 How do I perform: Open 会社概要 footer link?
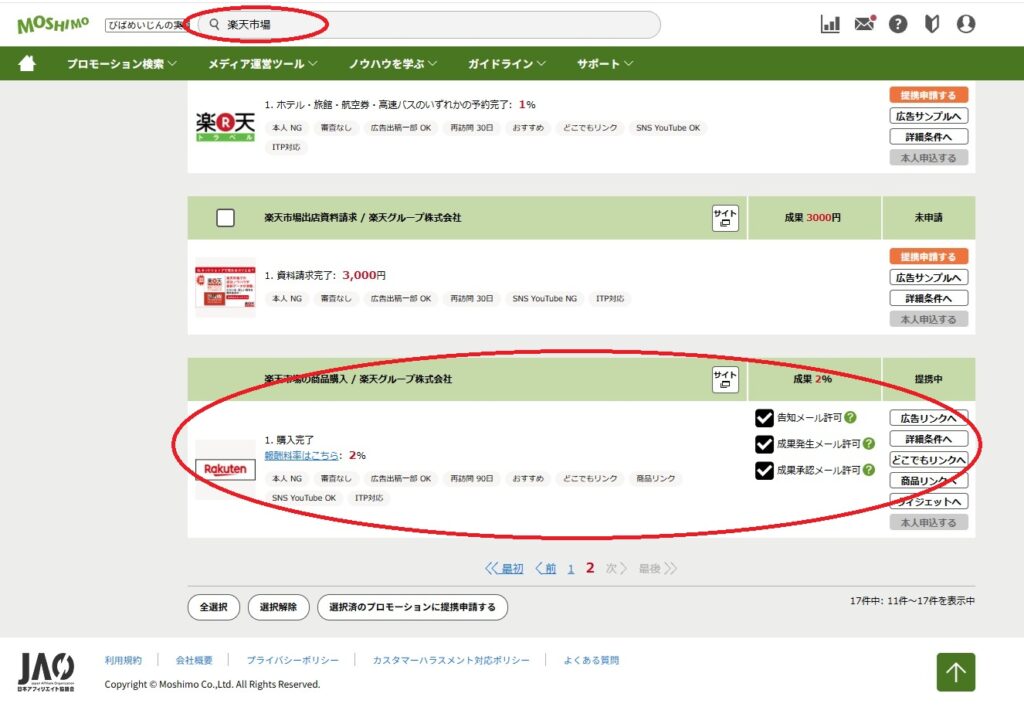[194, 660]
